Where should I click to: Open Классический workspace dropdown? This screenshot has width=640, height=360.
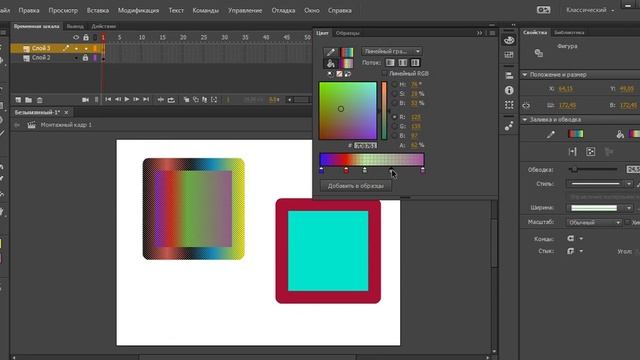click(x=590, y=10)
